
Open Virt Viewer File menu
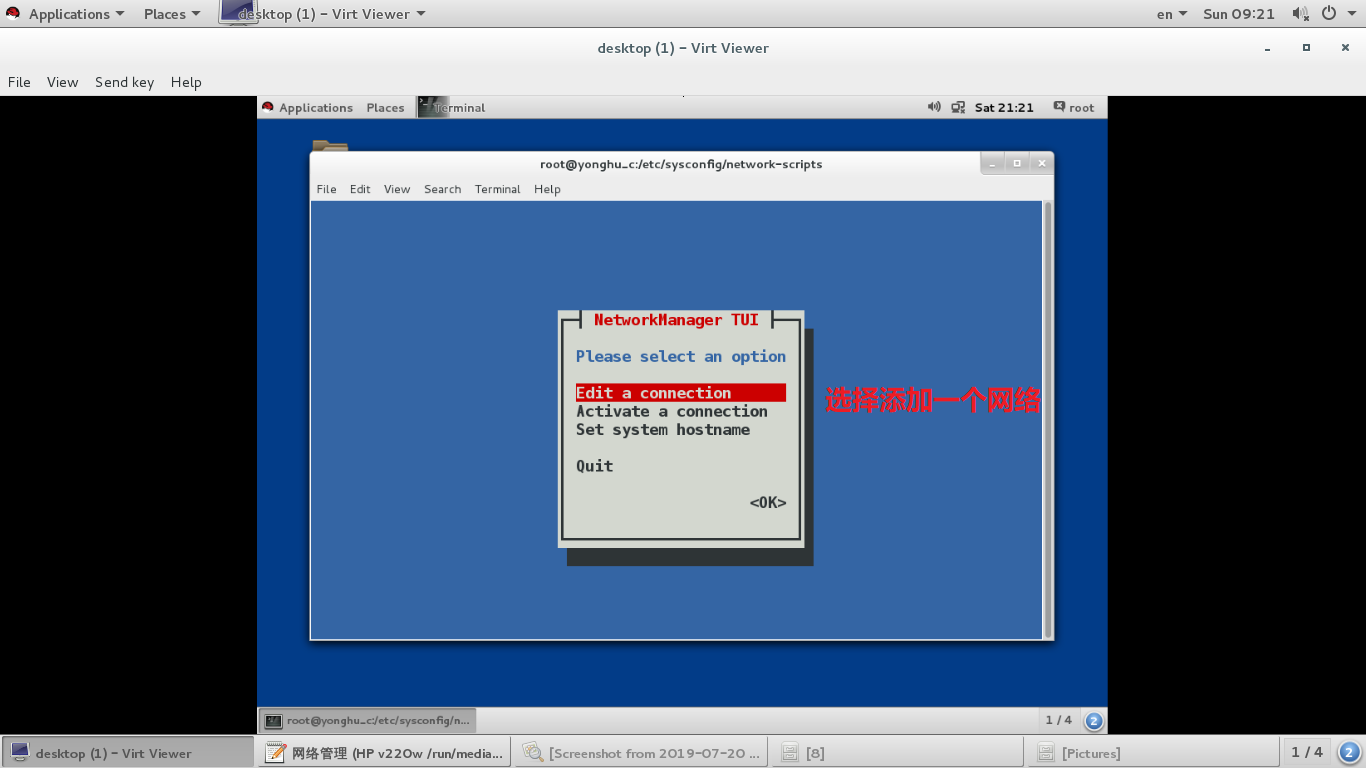tap(19, 82)
